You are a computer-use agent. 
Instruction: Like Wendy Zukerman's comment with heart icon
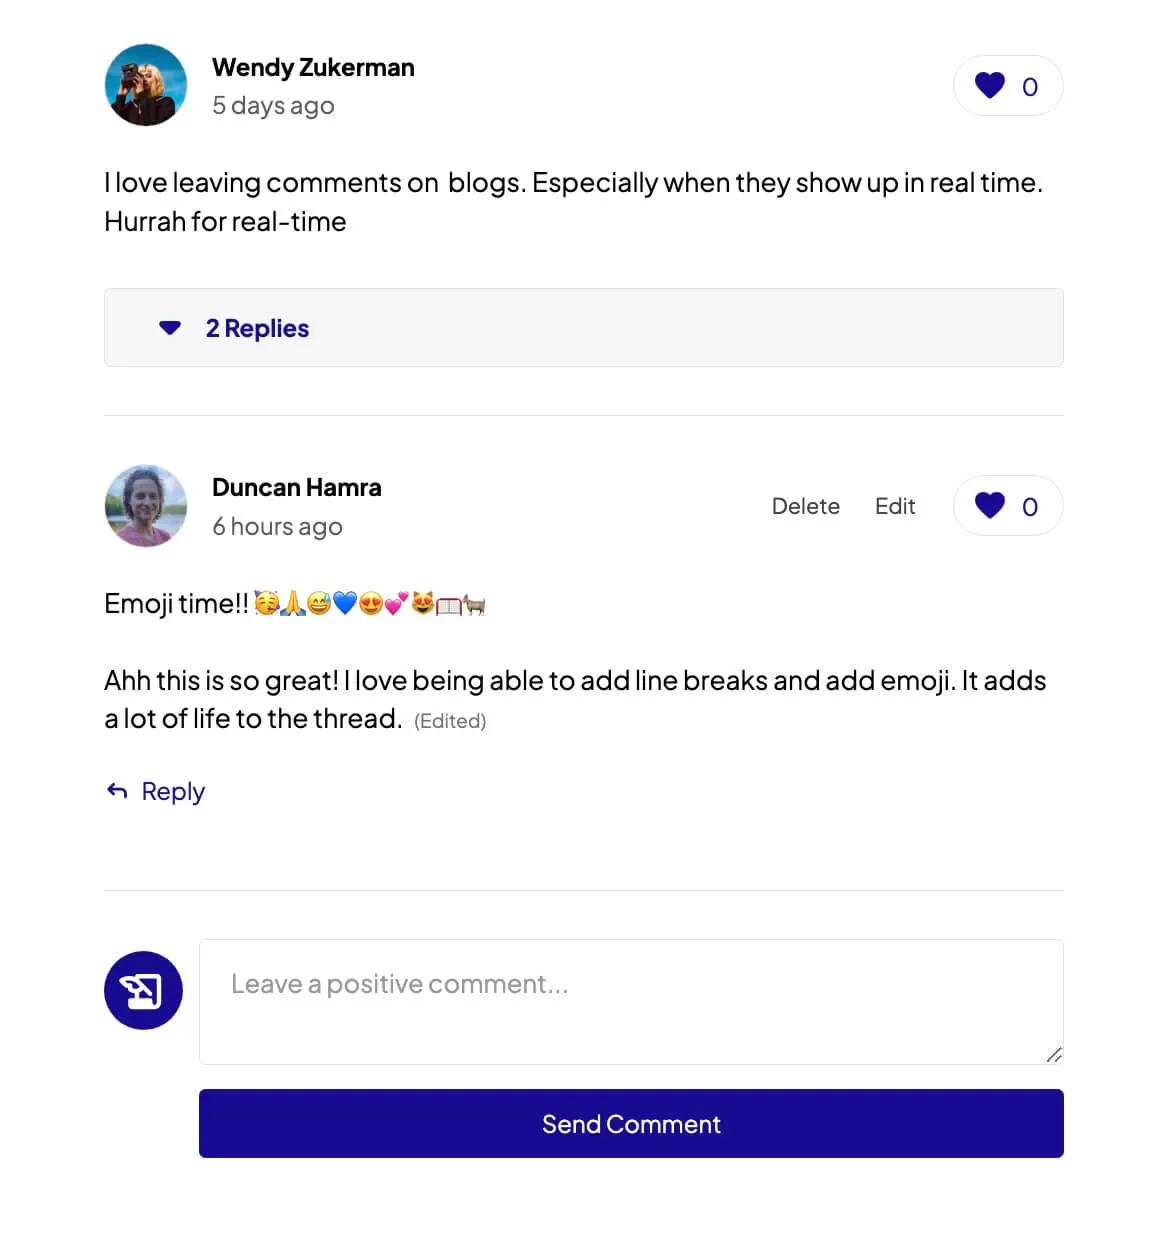pos(990,86)
